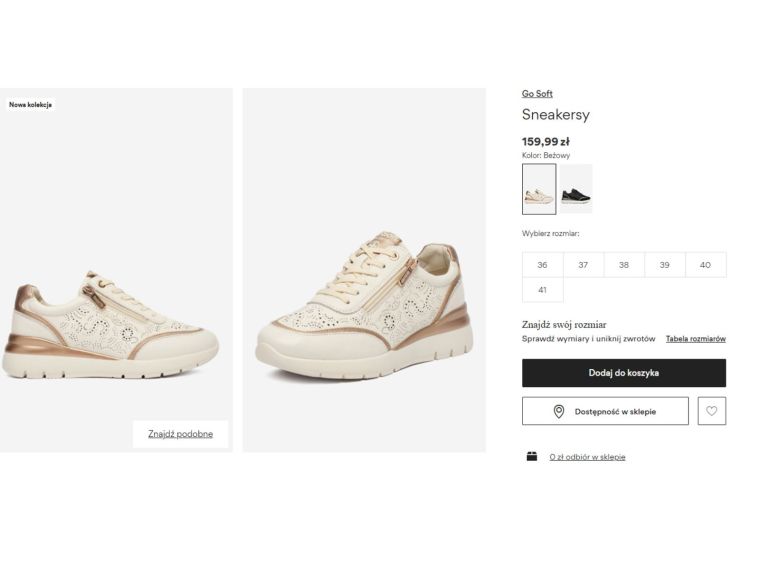Select the black sneaker color variant

click(576, 189)
